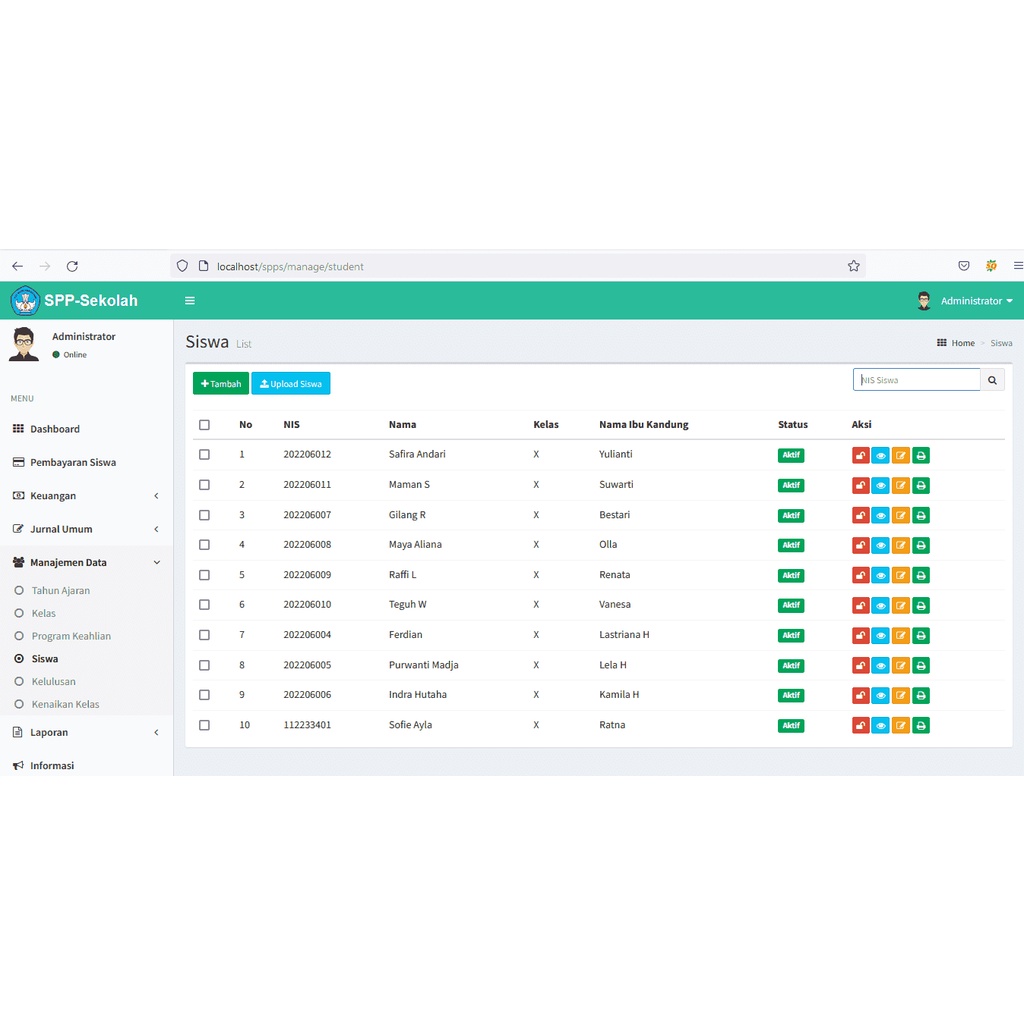Screen dimensions: 1024x1024
Task: Click the red unlock icon for Safira Andari
Action: 860,456
